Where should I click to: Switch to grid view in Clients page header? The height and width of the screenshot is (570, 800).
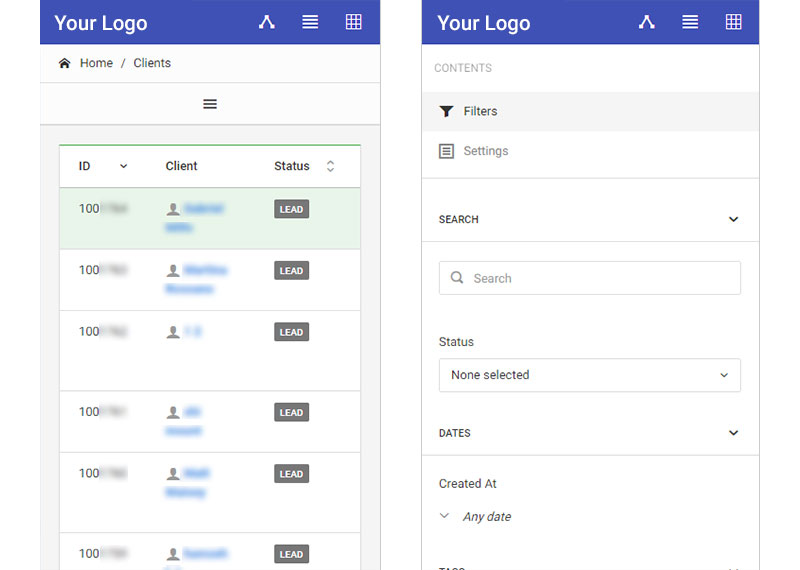point(353,22)
